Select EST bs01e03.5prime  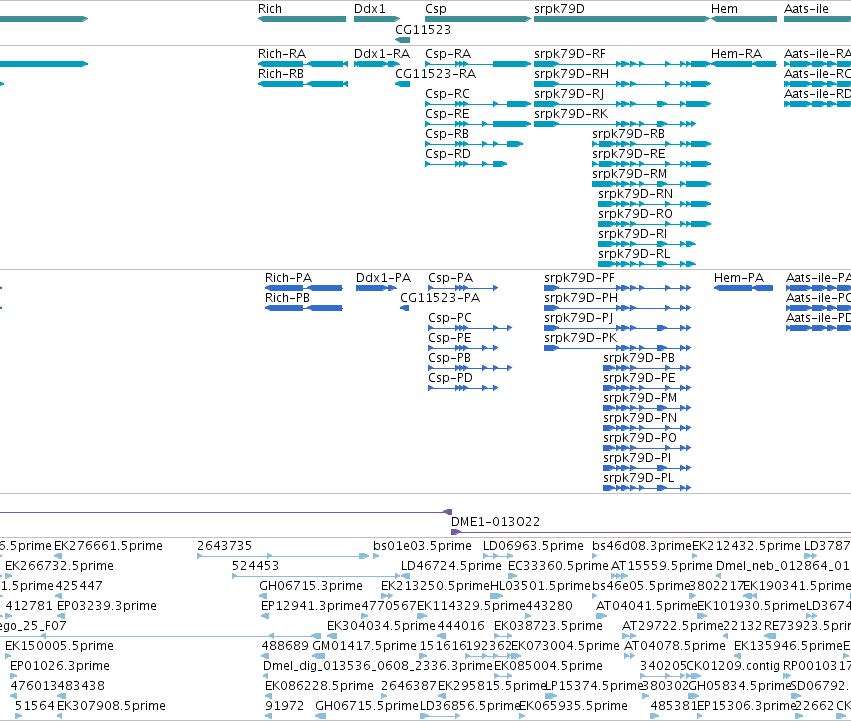(x=422, y=546)
